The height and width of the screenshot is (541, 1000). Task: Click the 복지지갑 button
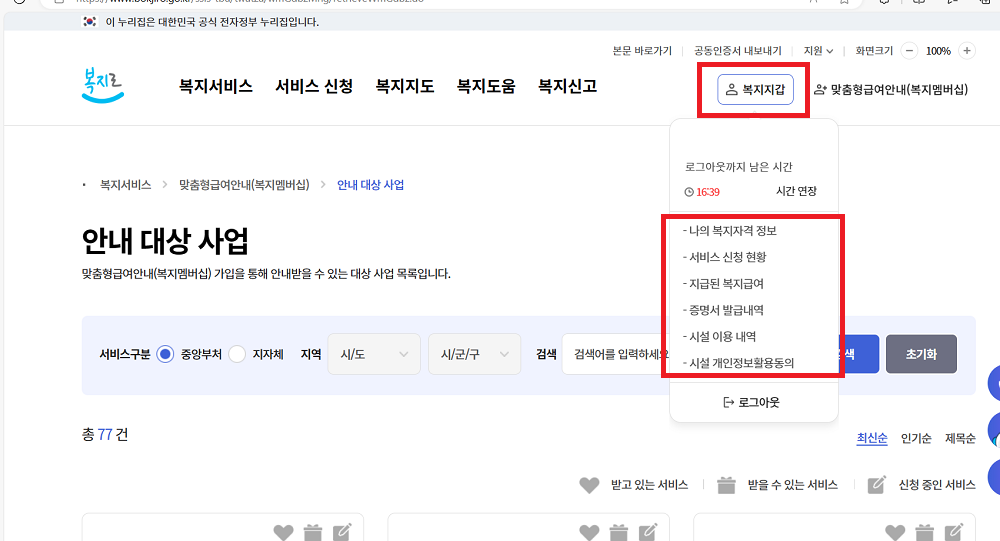pos(755,89)
